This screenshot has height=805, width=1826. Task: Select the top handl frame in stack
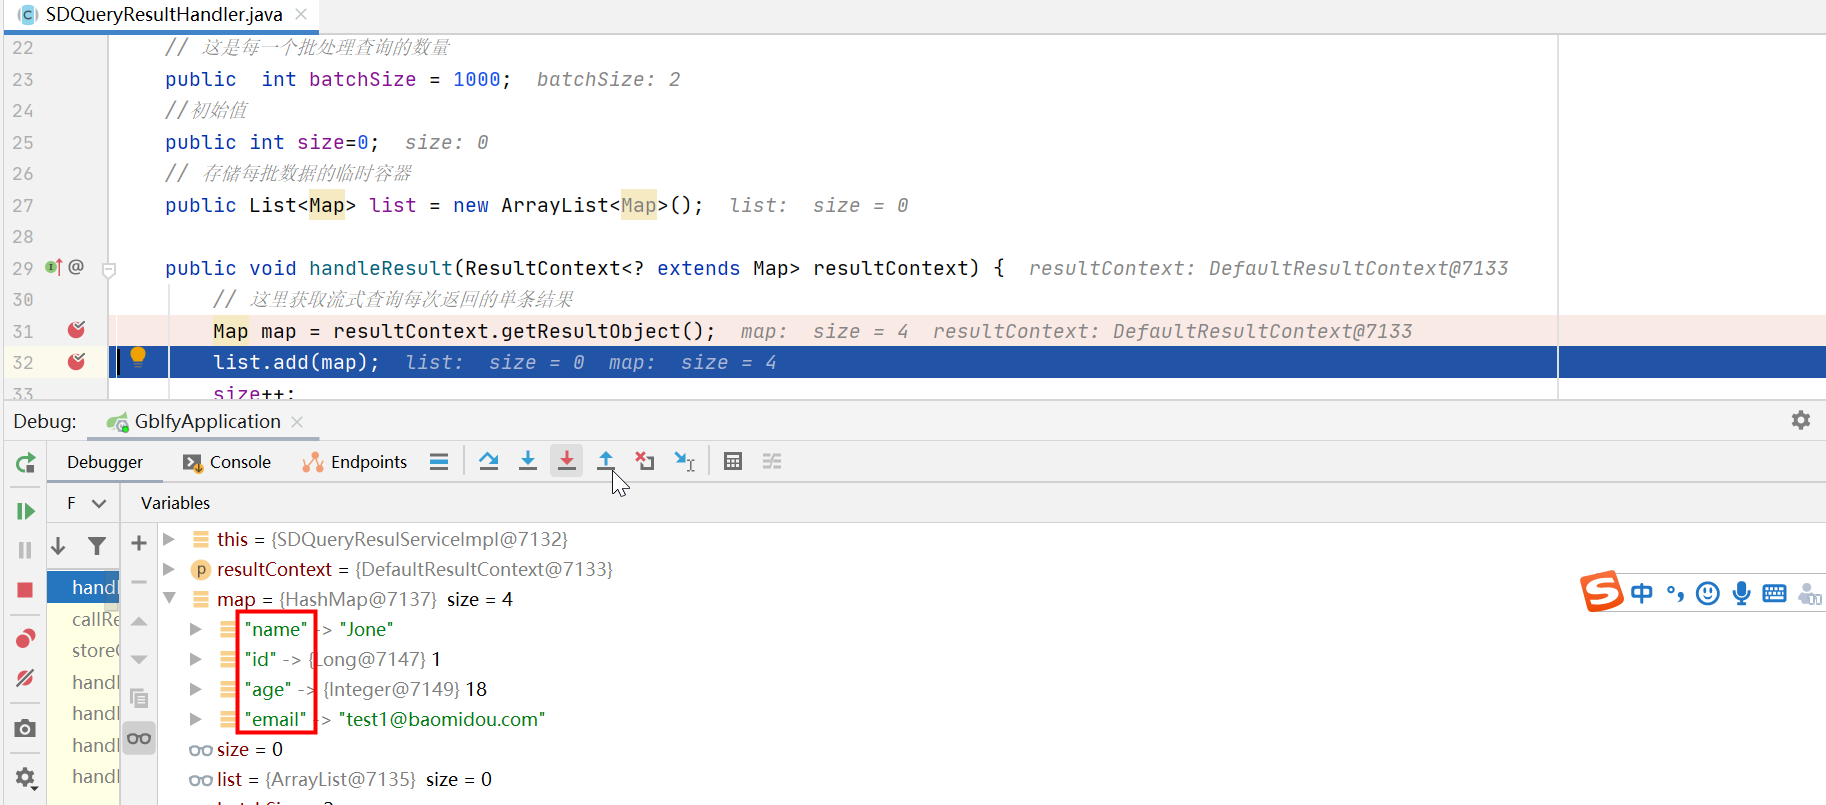84,587
